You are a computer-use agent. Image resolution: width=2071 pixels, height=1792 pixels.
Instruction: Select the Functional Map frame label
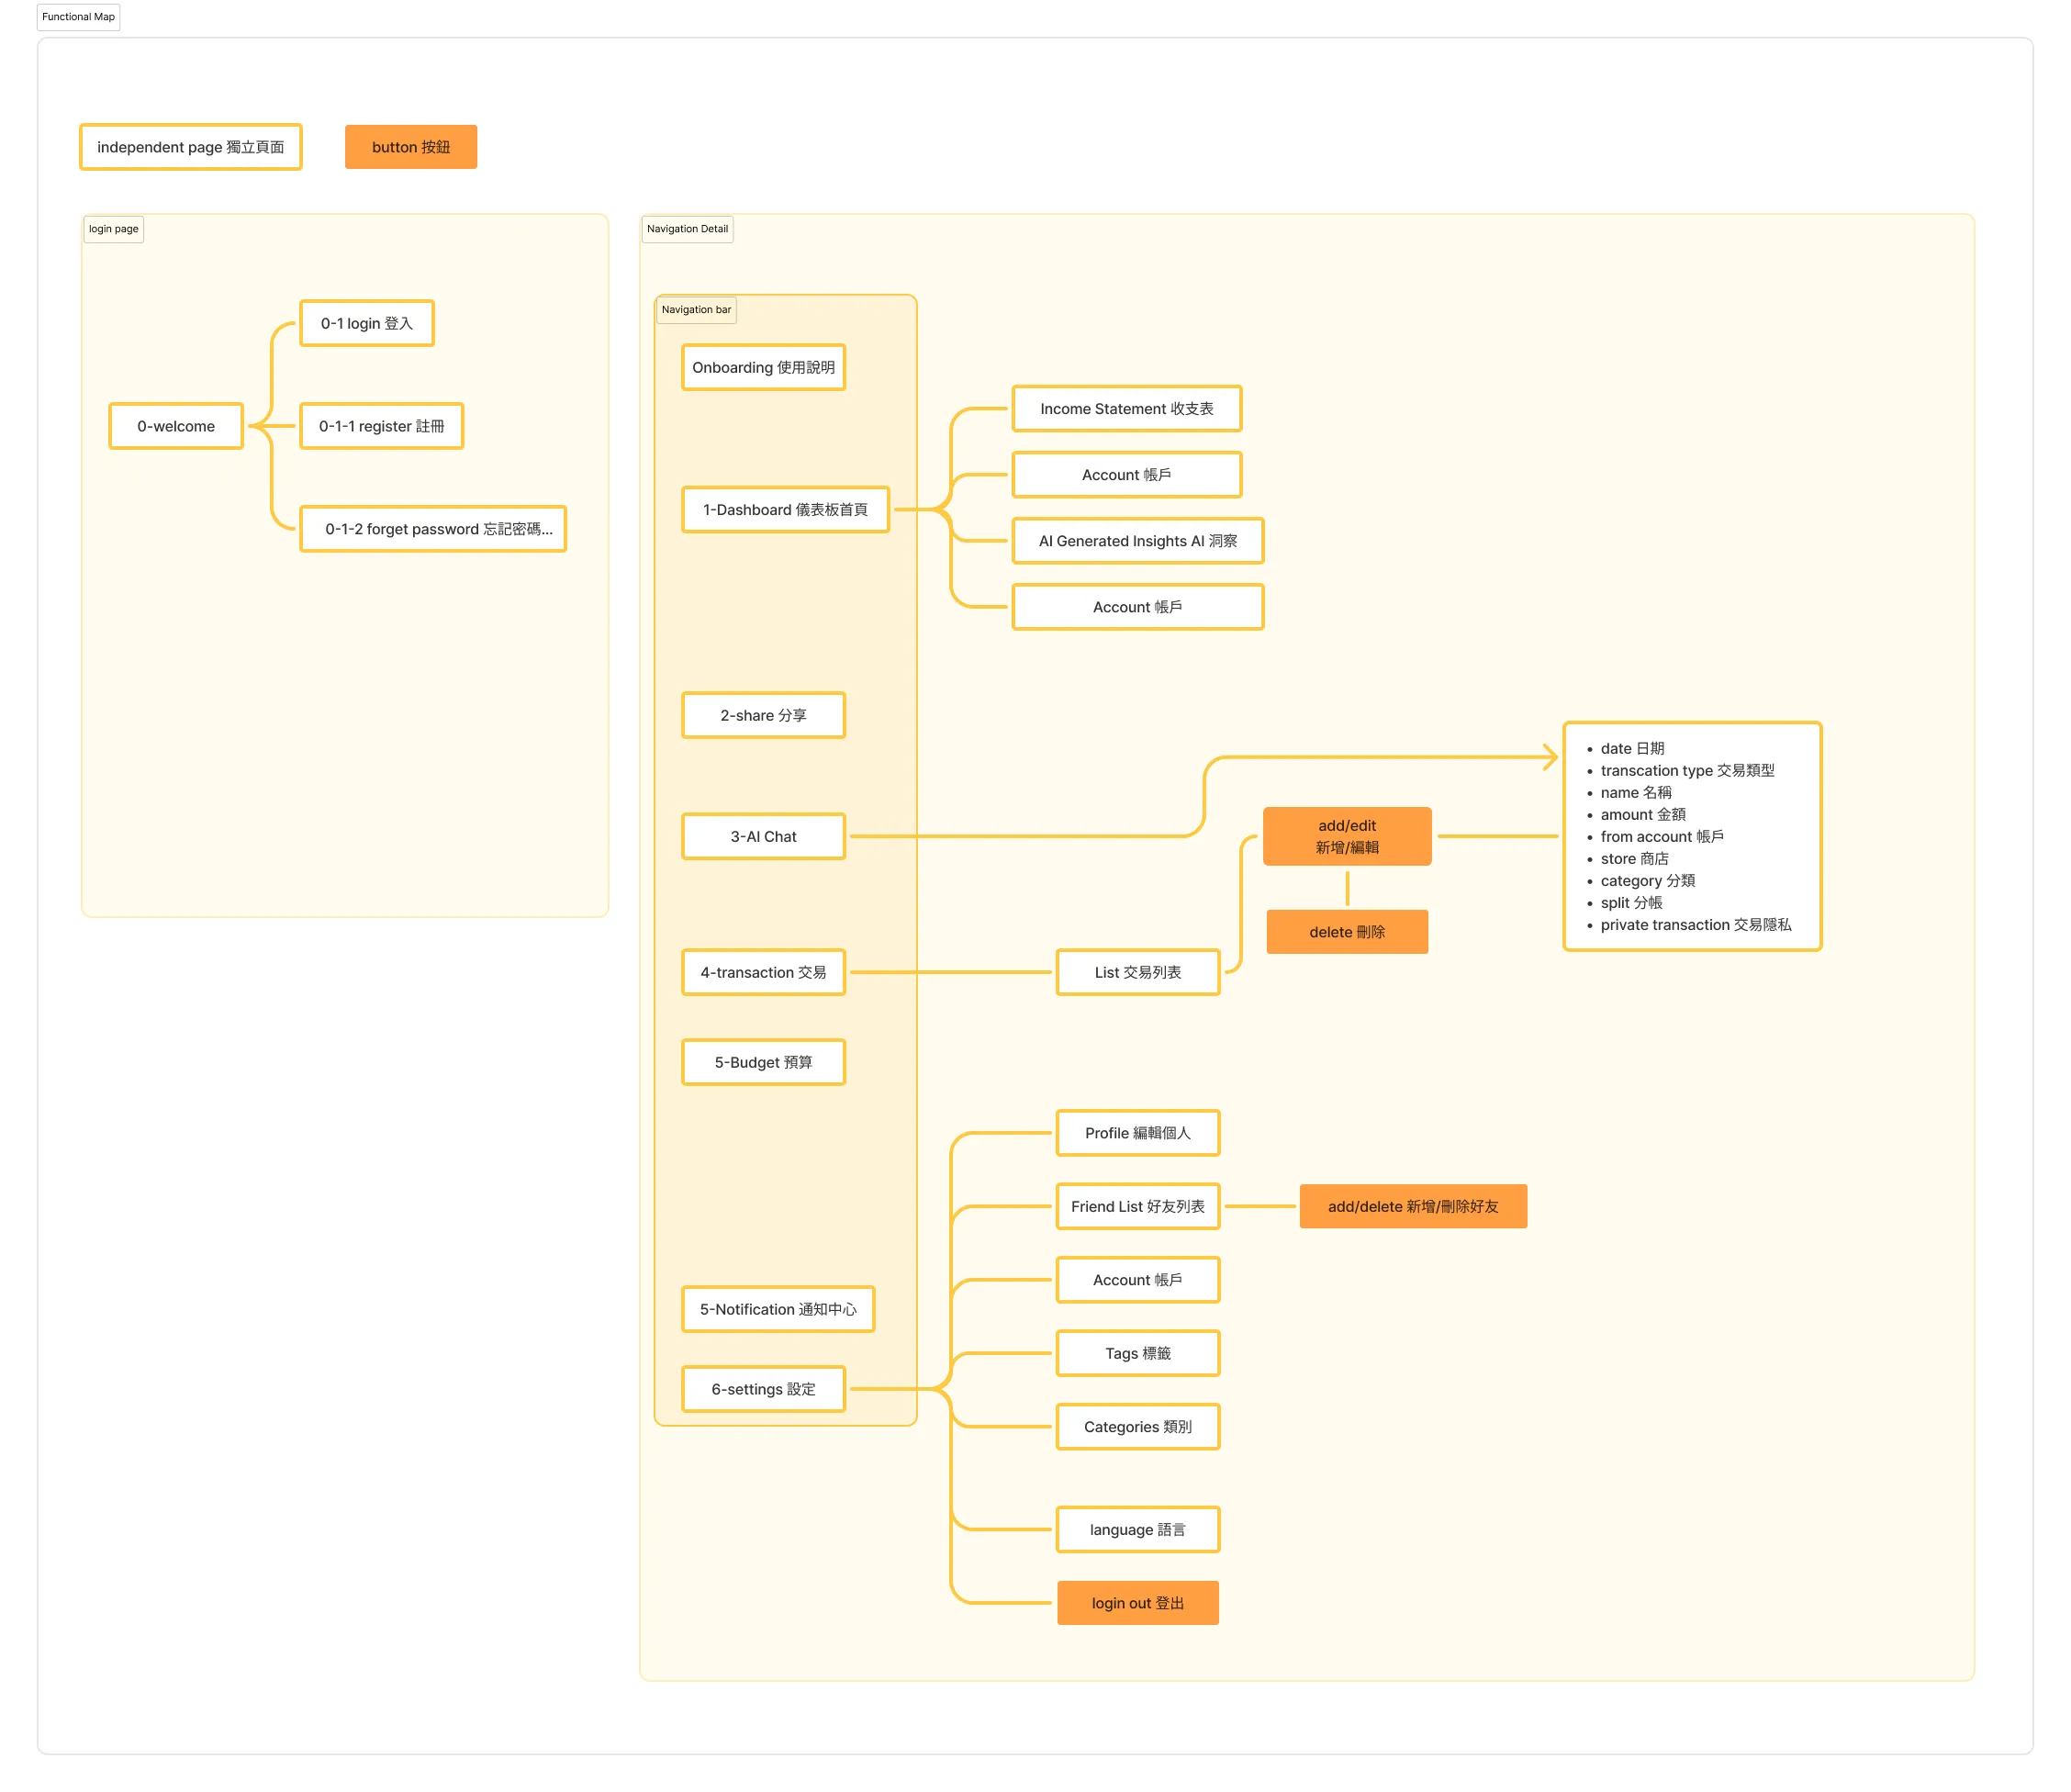pos(78,17)
